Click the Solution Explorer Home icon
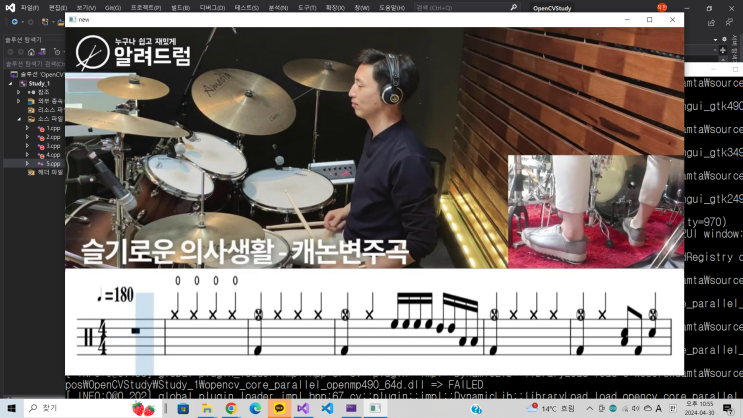Viewport: 743px width, 418px height. click(31, 52)
